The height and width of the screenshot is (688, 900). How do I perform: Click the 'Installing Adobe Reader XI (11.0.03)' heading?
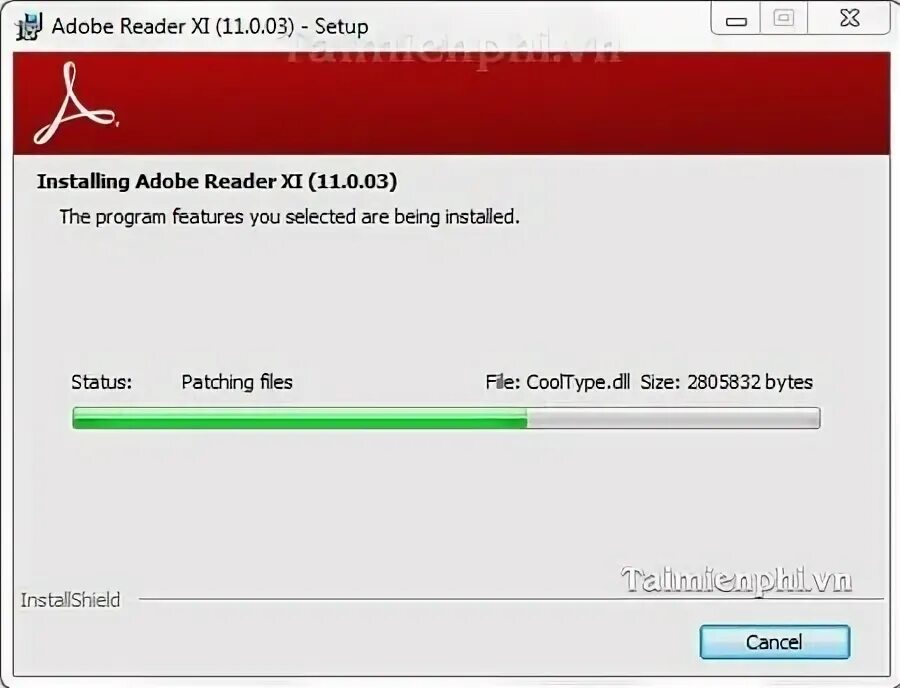pos(217,181)
